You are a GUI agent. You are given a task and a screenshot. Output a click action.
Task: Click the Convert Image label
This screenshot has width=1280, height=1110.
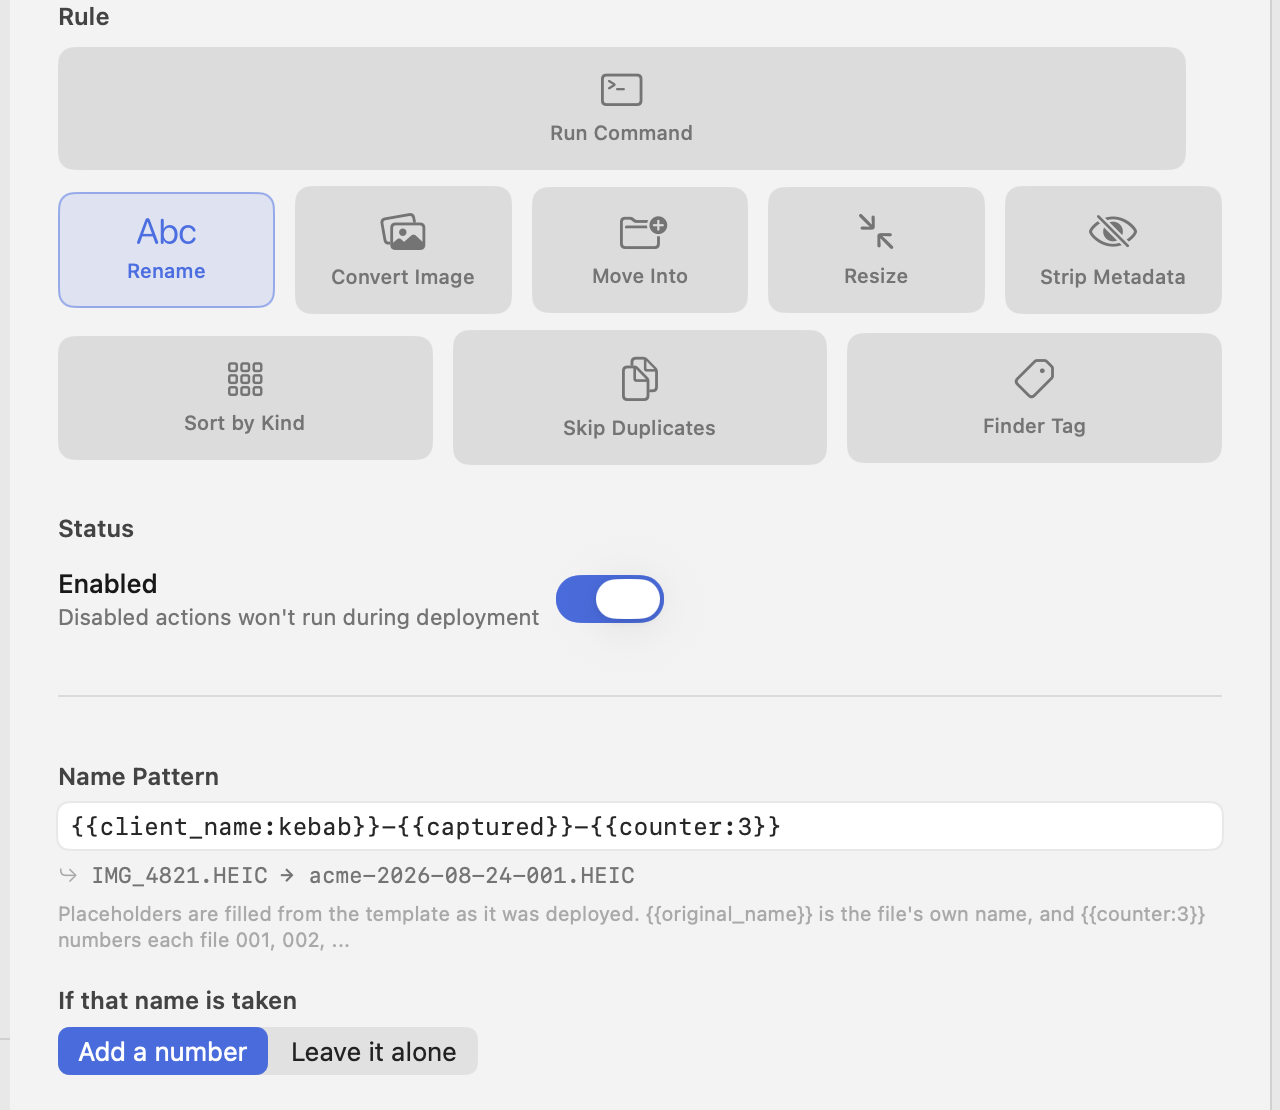pyautogui.click(x=403, y=277)
